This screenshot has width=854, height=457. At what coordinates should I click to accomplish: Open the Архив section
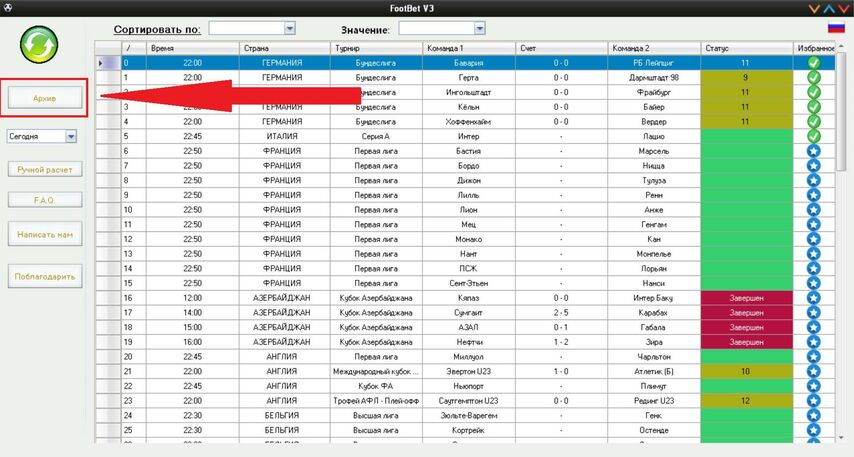coord(45,98)
